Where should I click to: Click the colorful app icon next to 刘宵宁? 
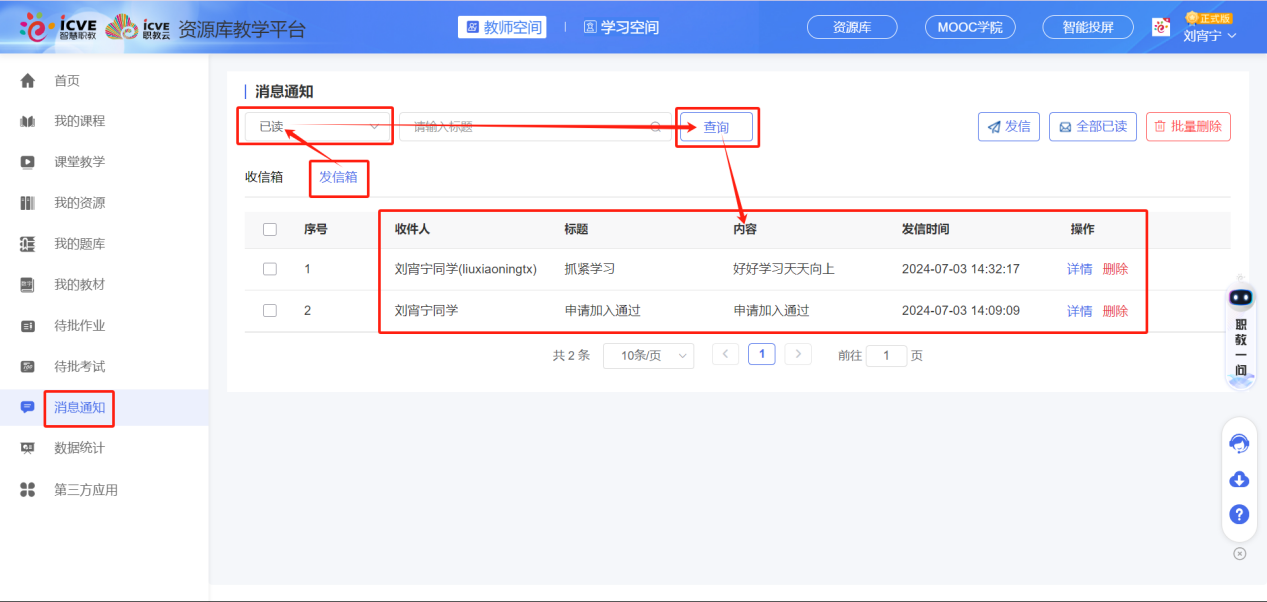pyautogui.click(x=1160, y=27)
